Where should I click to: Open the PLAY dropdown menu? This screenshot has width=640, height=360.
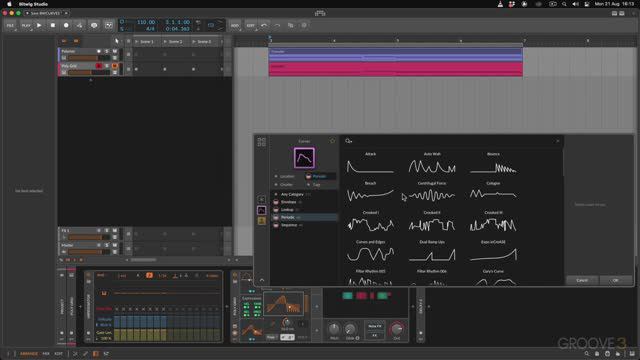tap(26, 25)
